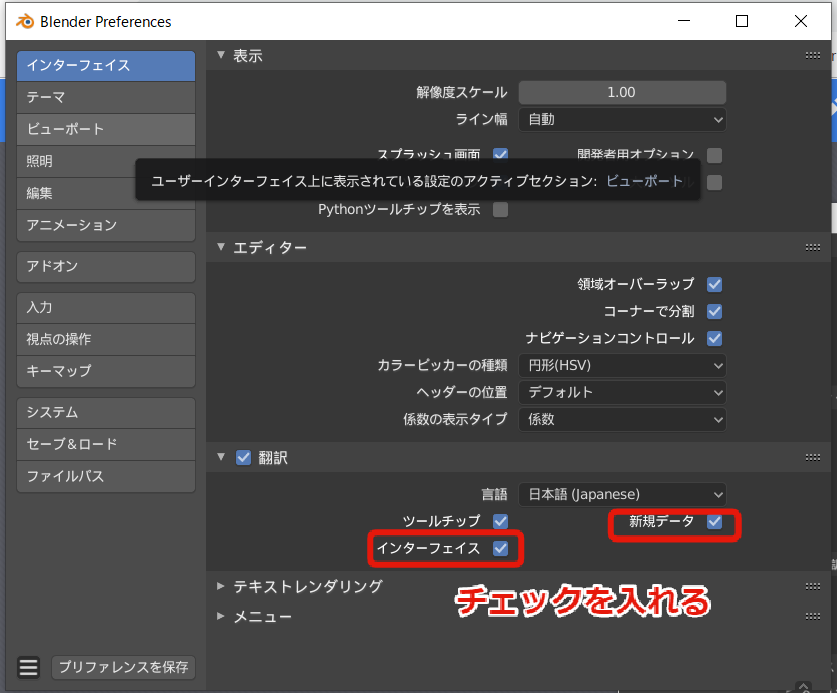This screenshot has height=693, width=837.
Task: Open the hamburger menu beside the save preferences button
Action: click(x=29, y=667)
